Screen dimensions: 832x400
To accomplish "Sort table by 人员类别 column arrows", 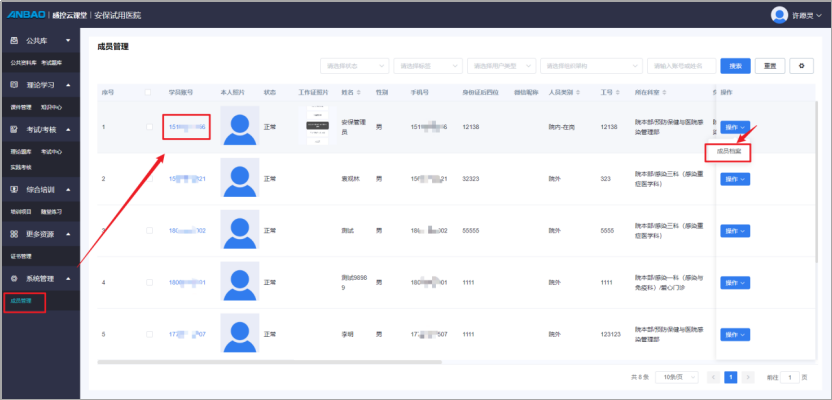I will (577, 92).
